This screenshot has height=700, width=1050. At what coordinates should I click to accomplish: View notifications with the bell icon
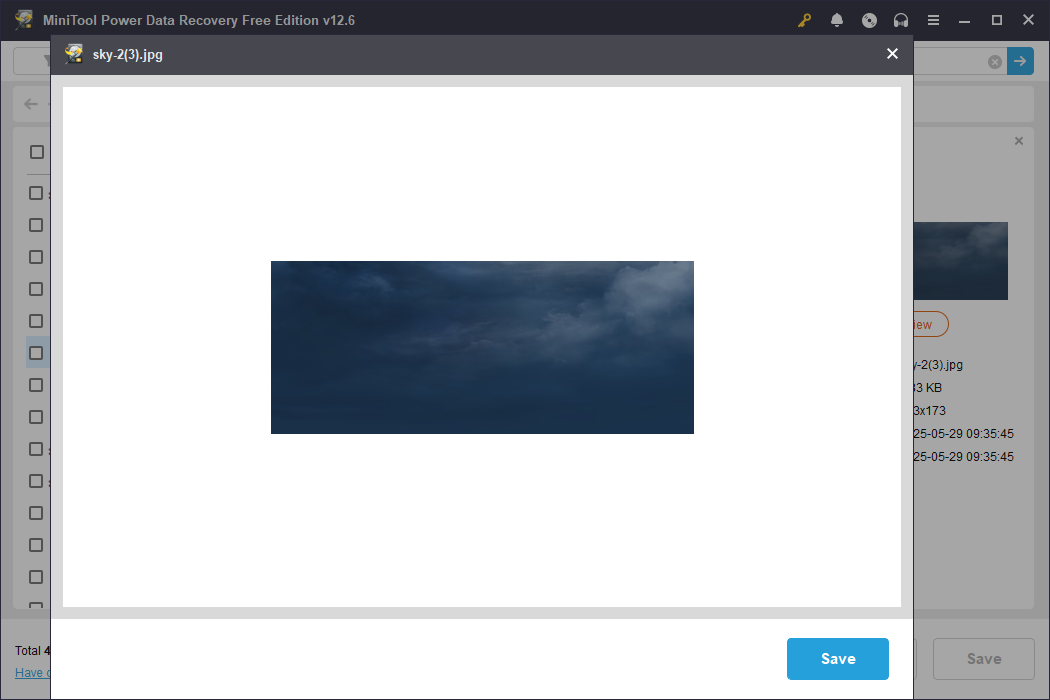837,19
